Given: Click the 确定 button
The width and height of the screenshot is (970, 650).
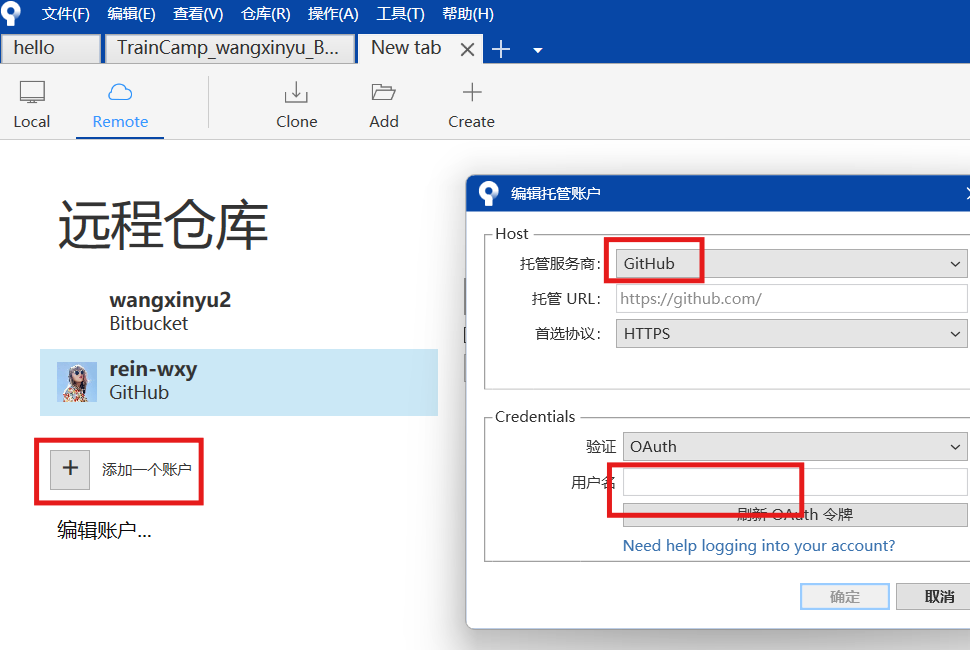Looking at the screenshot, I should [x=844, y=596].
